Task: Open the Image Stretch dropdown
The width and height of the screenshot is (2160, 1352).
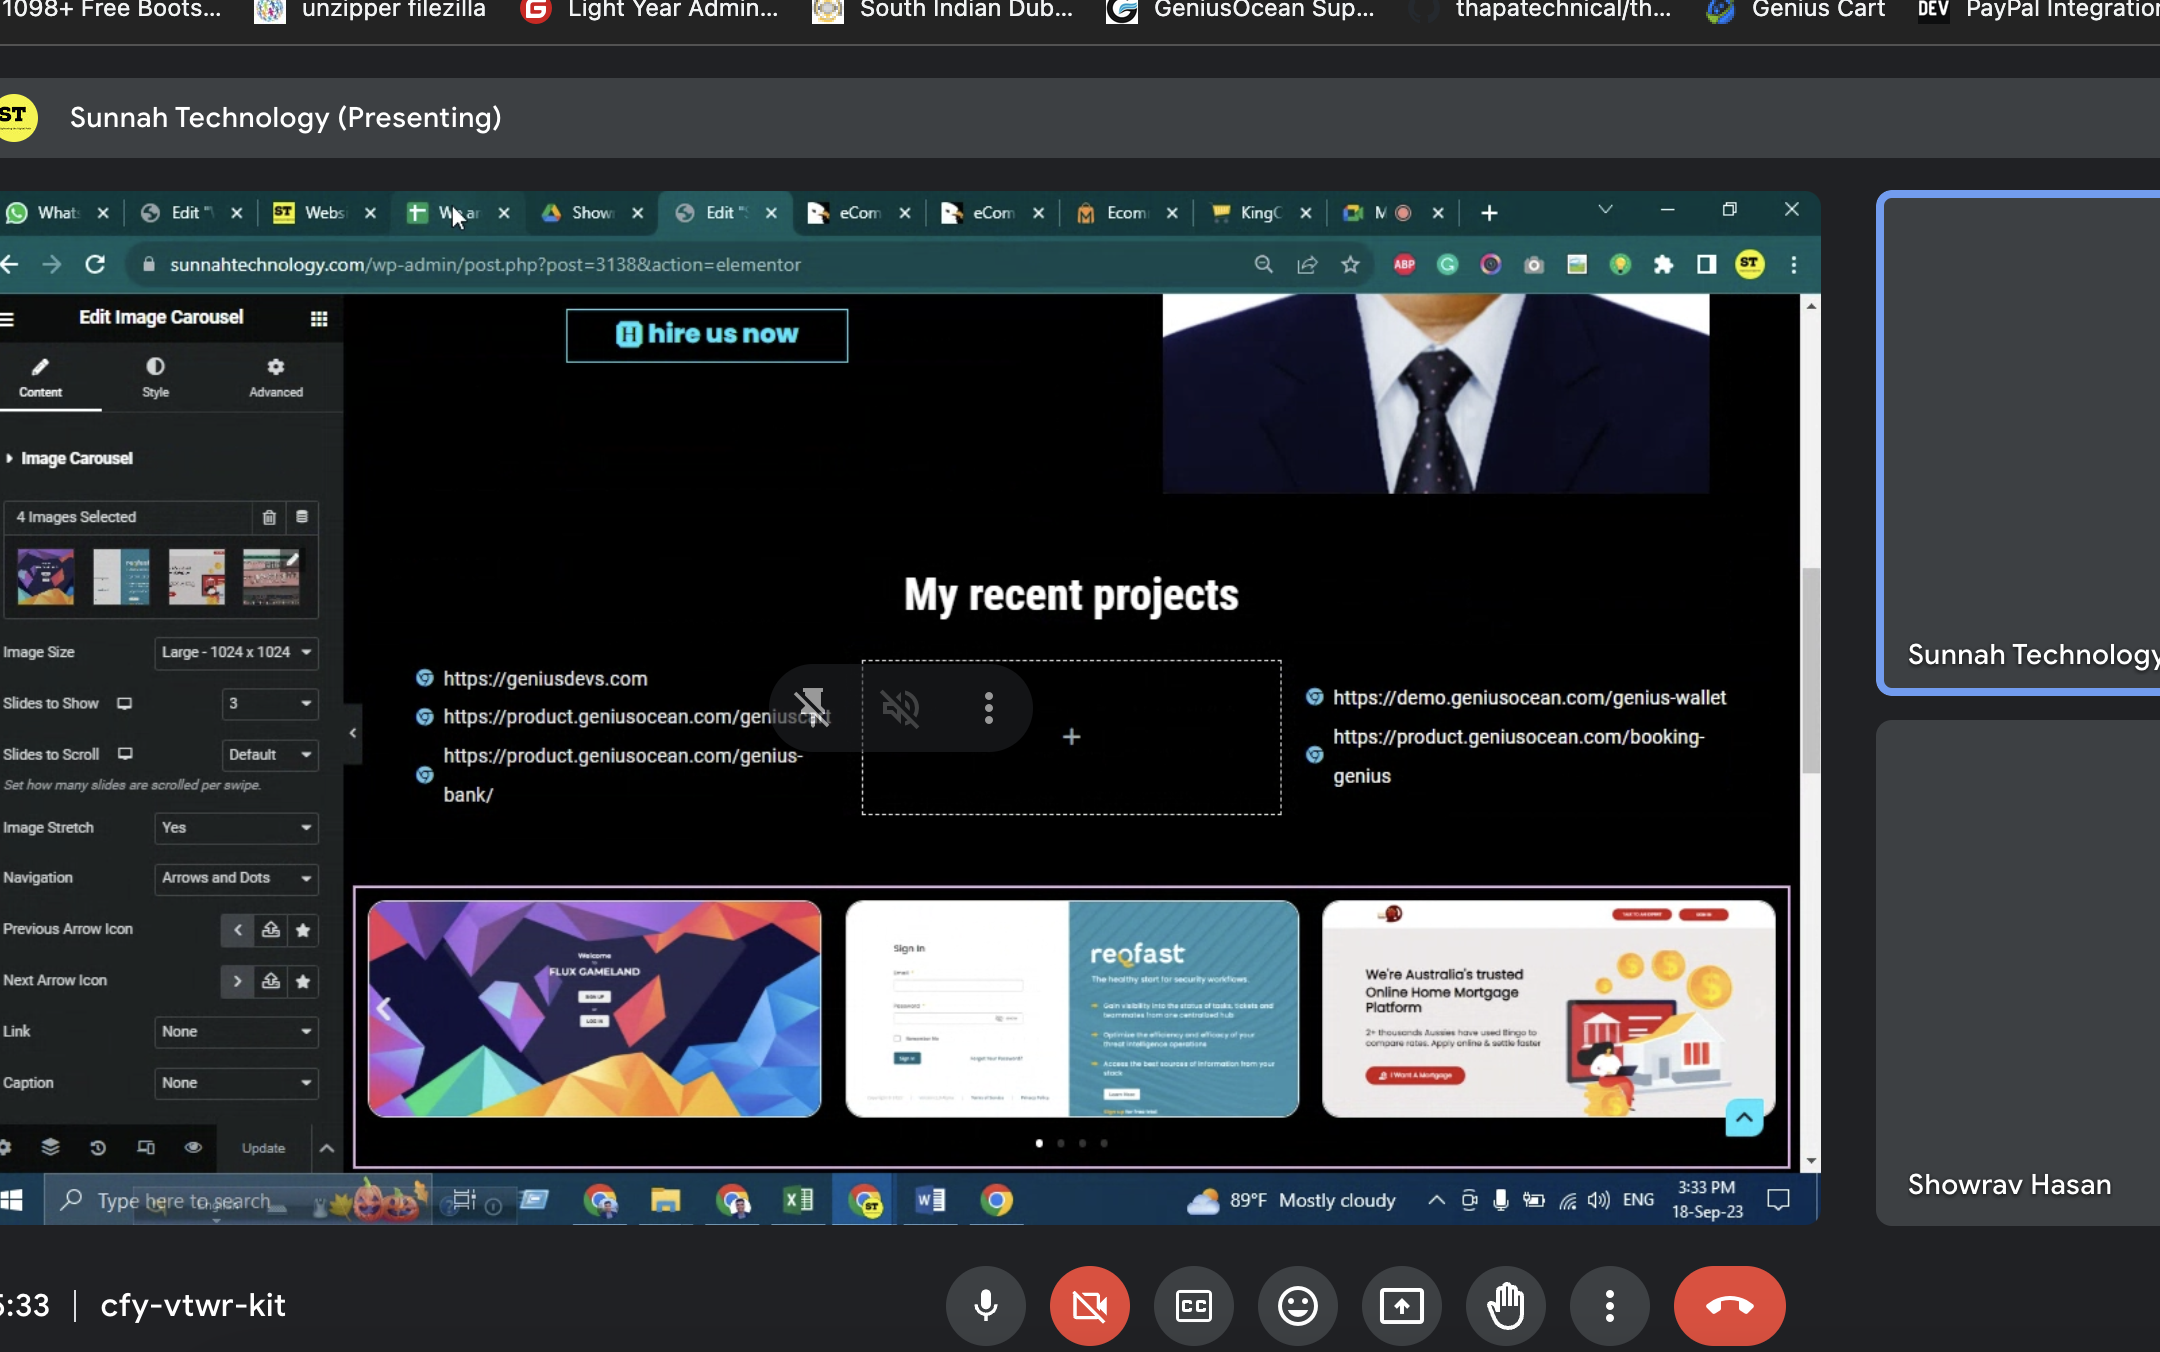Action: (x=236, y=828)
